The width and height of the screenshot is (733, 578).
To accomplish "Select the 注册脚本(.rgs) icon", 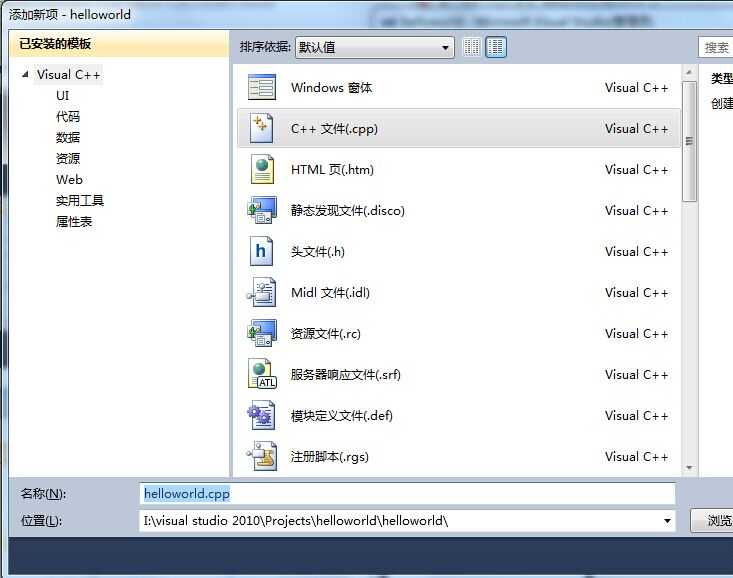I will [x=262, y=456].
